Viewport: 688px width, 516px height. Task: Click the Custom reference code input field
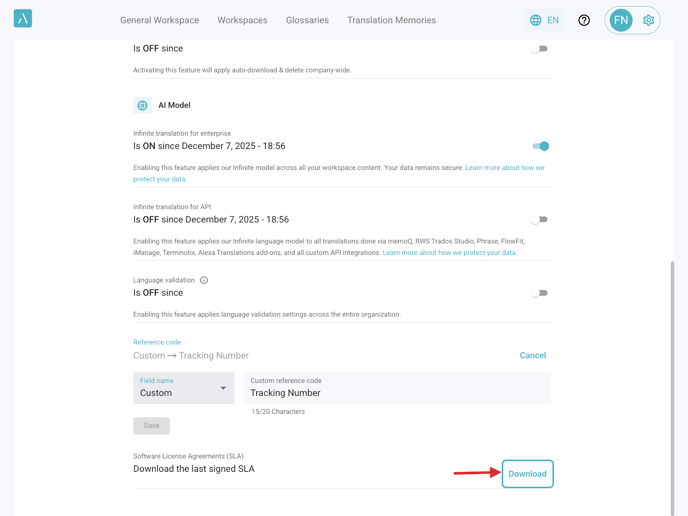point(397,392)
